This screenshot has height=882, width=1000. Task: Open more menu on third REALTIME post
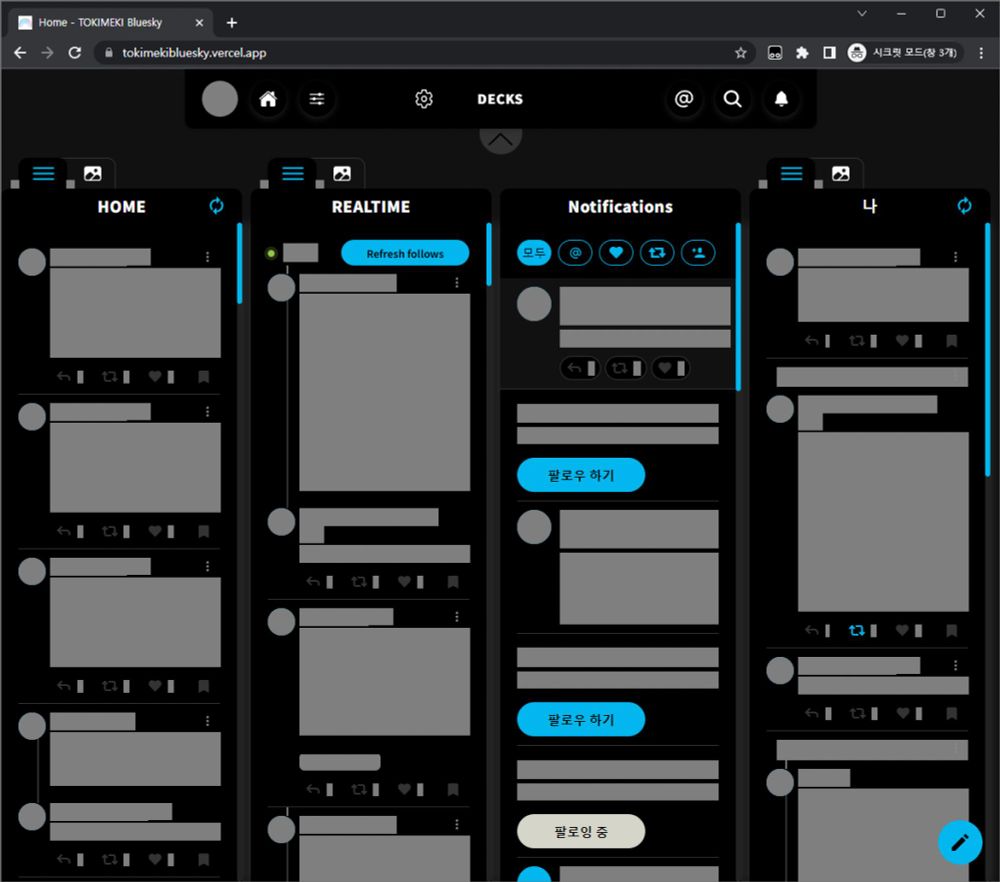tap(457, 617)
